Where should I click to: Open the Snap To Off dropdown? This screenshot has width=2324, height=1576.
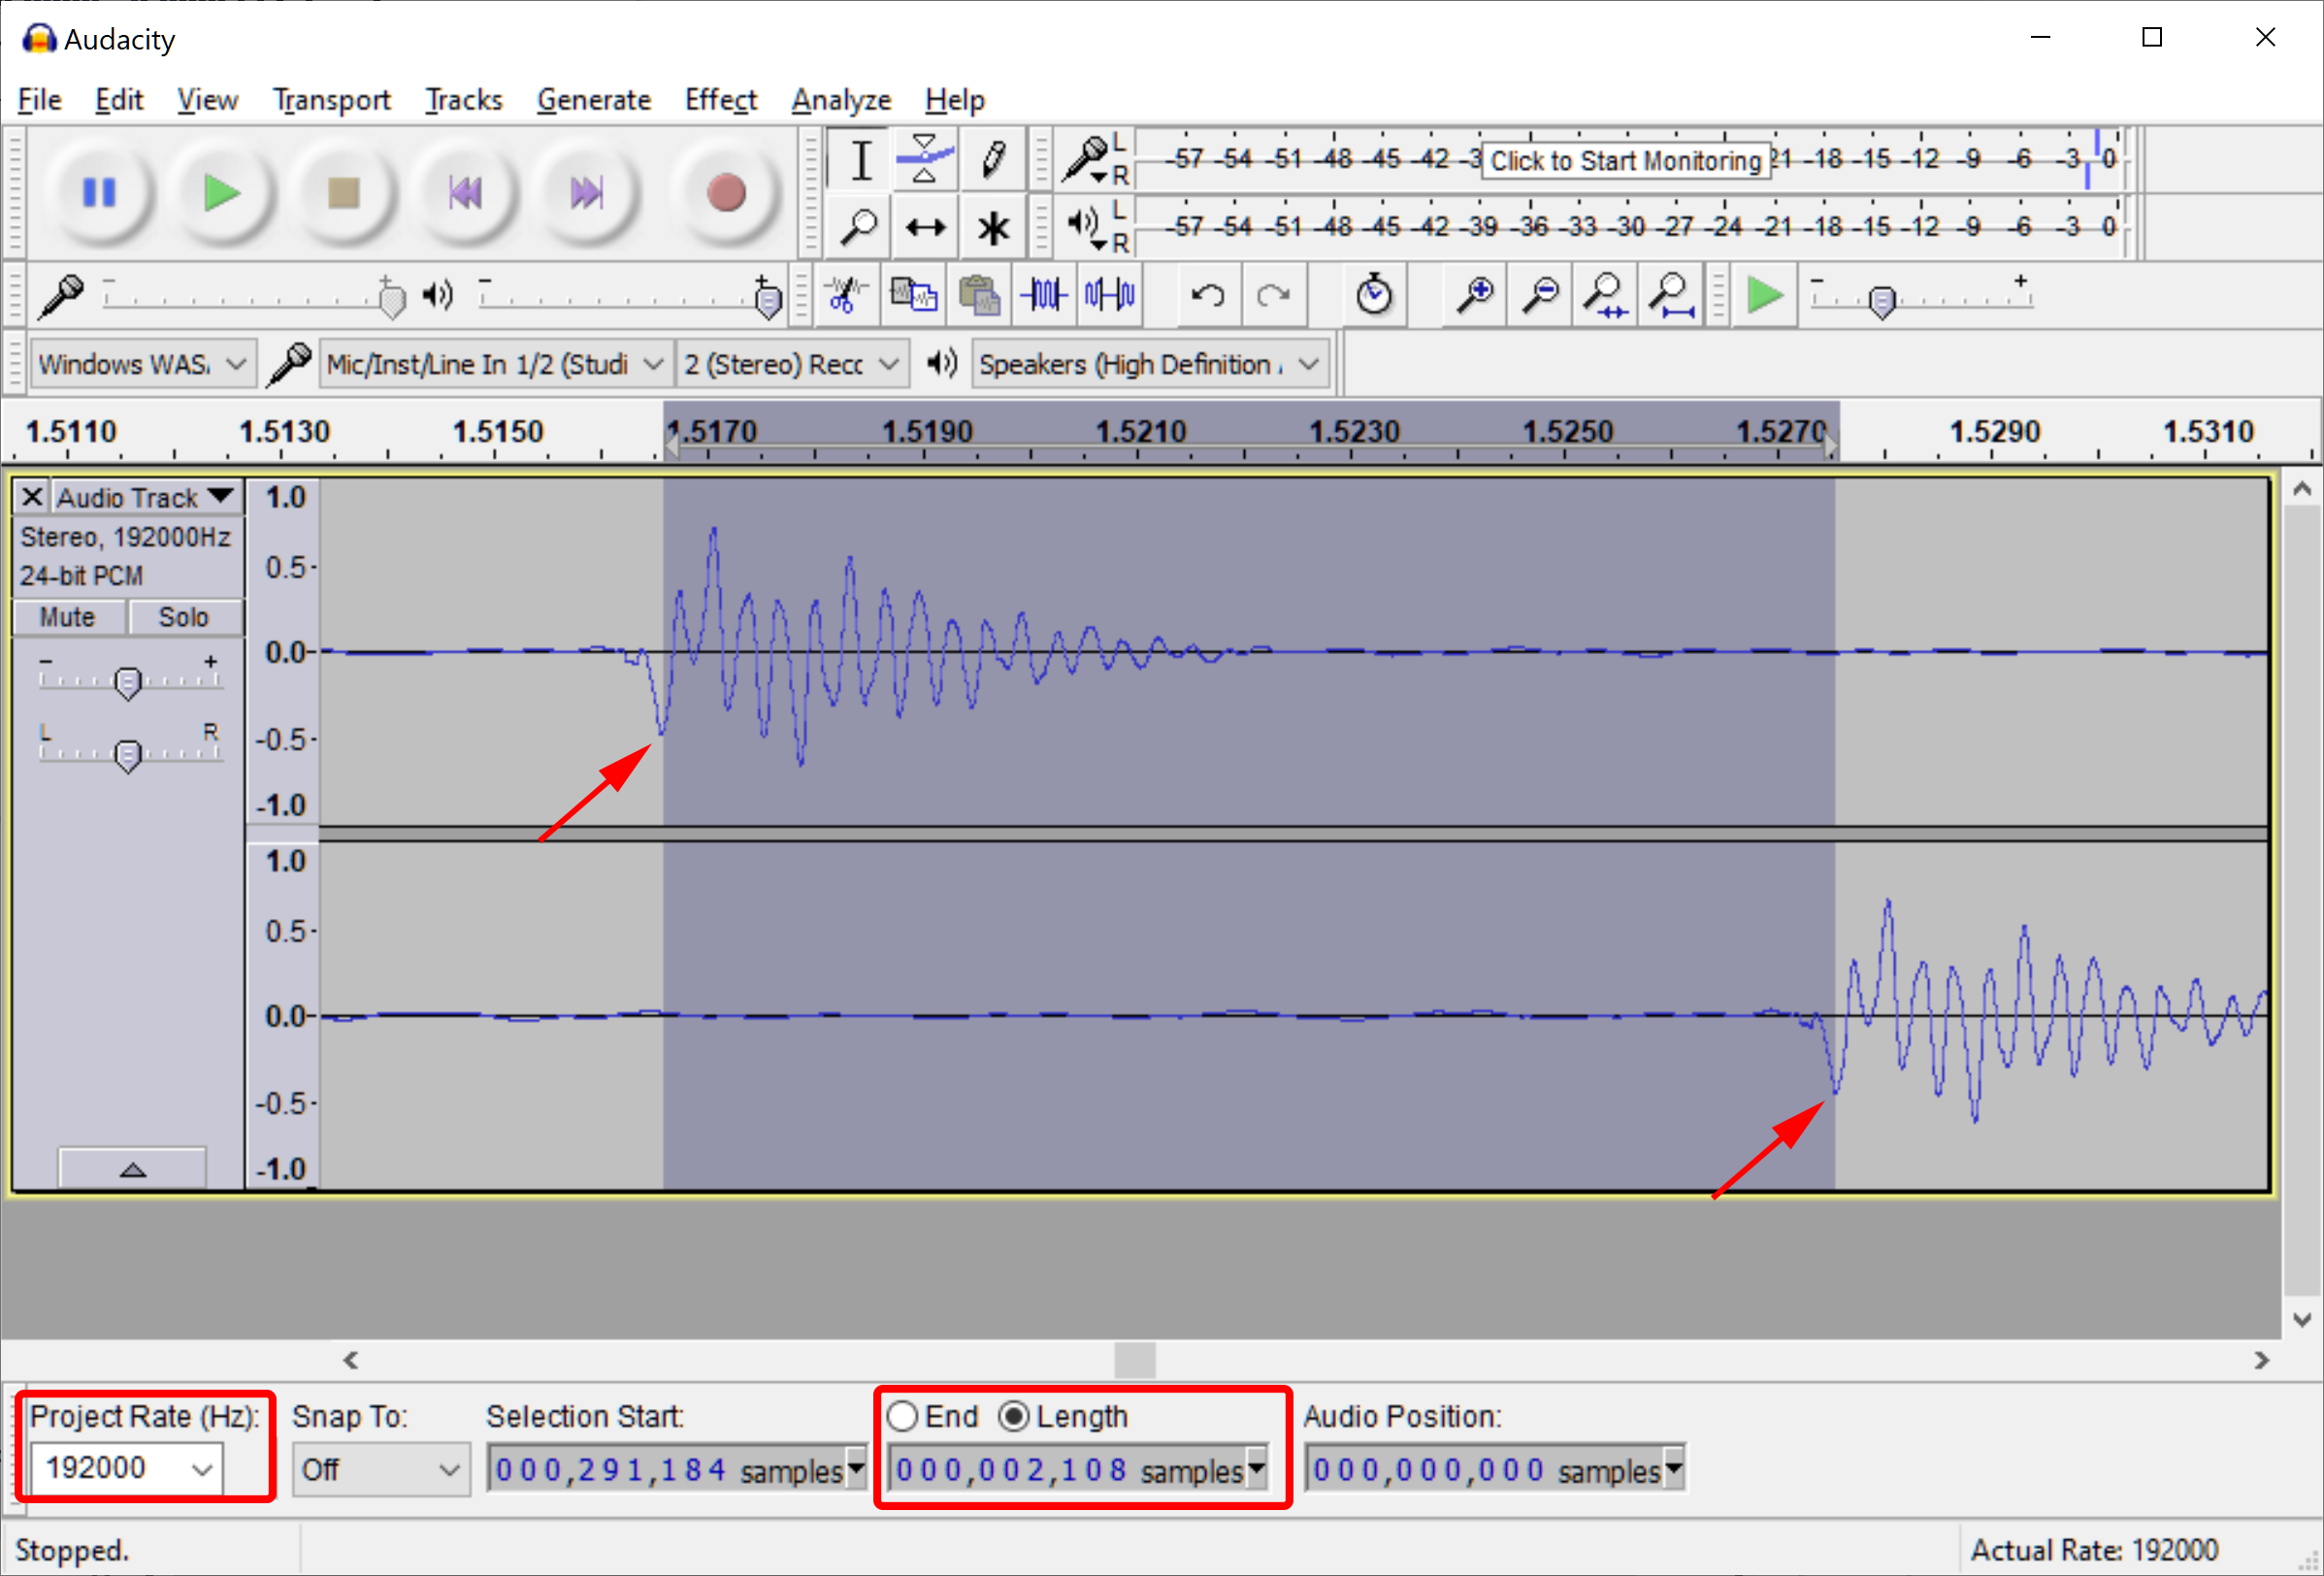[380, 1470]
